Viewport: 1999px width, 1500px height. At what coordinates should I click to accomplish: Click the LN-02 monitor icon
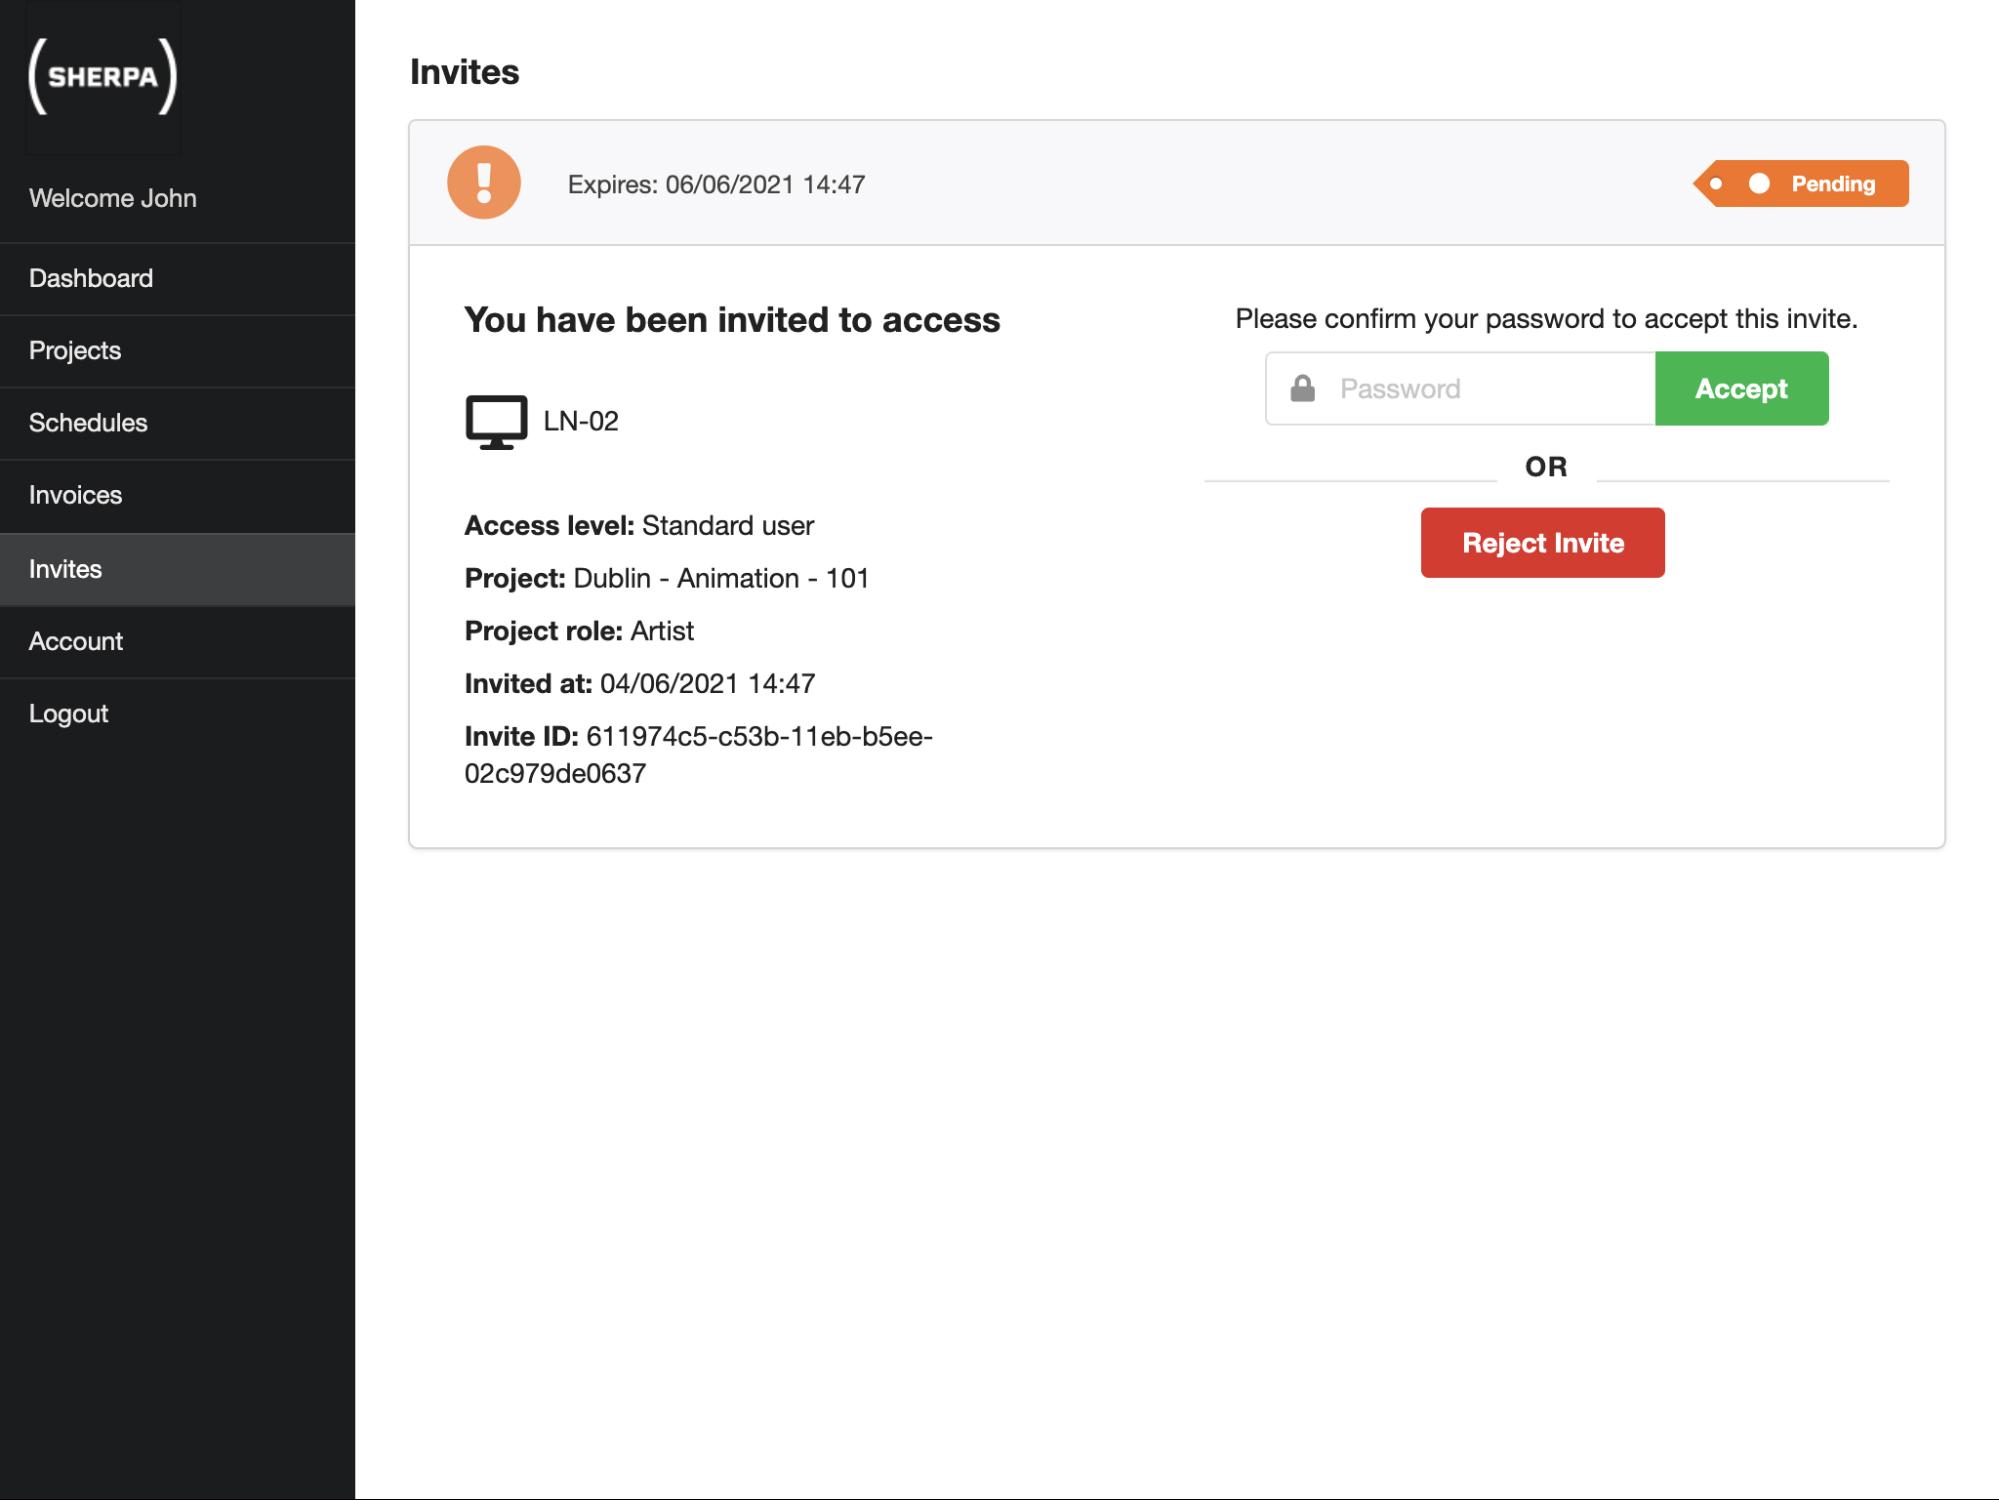pyautogui.click(x=496, y=422)
